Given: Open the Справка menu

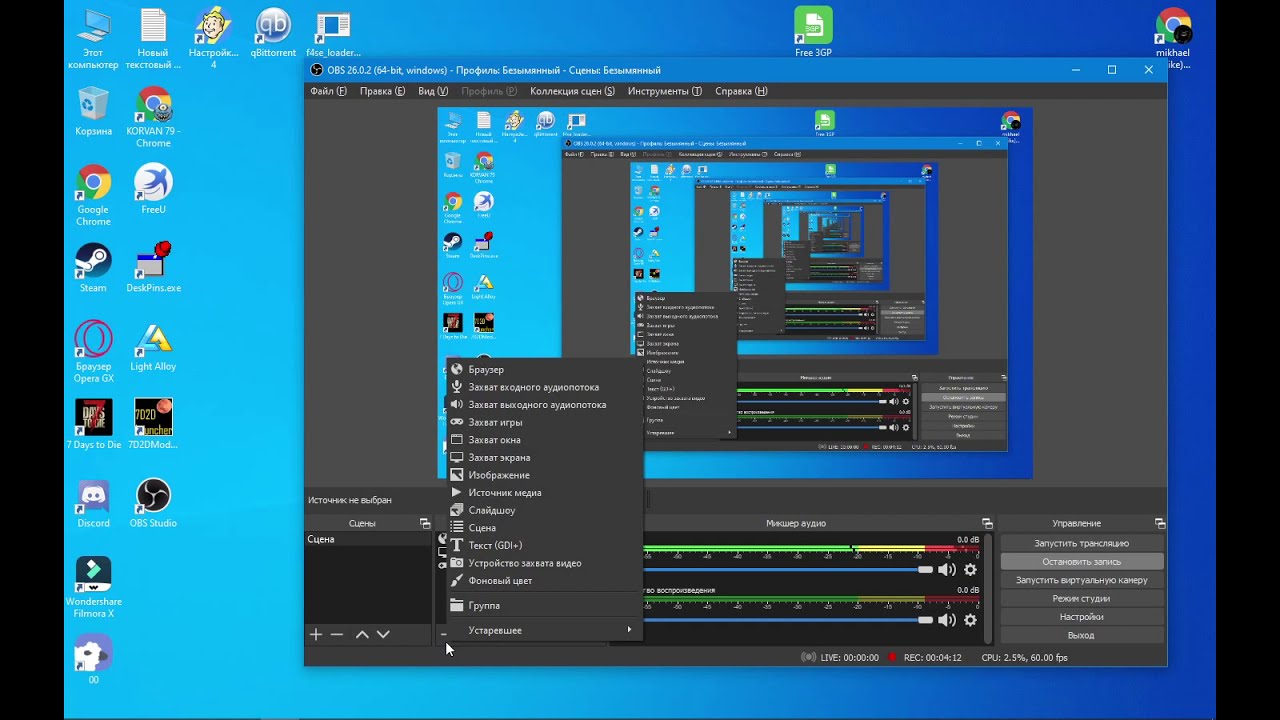Looking at the screenshot, I should pyautogui.click(x=741, y=91).
